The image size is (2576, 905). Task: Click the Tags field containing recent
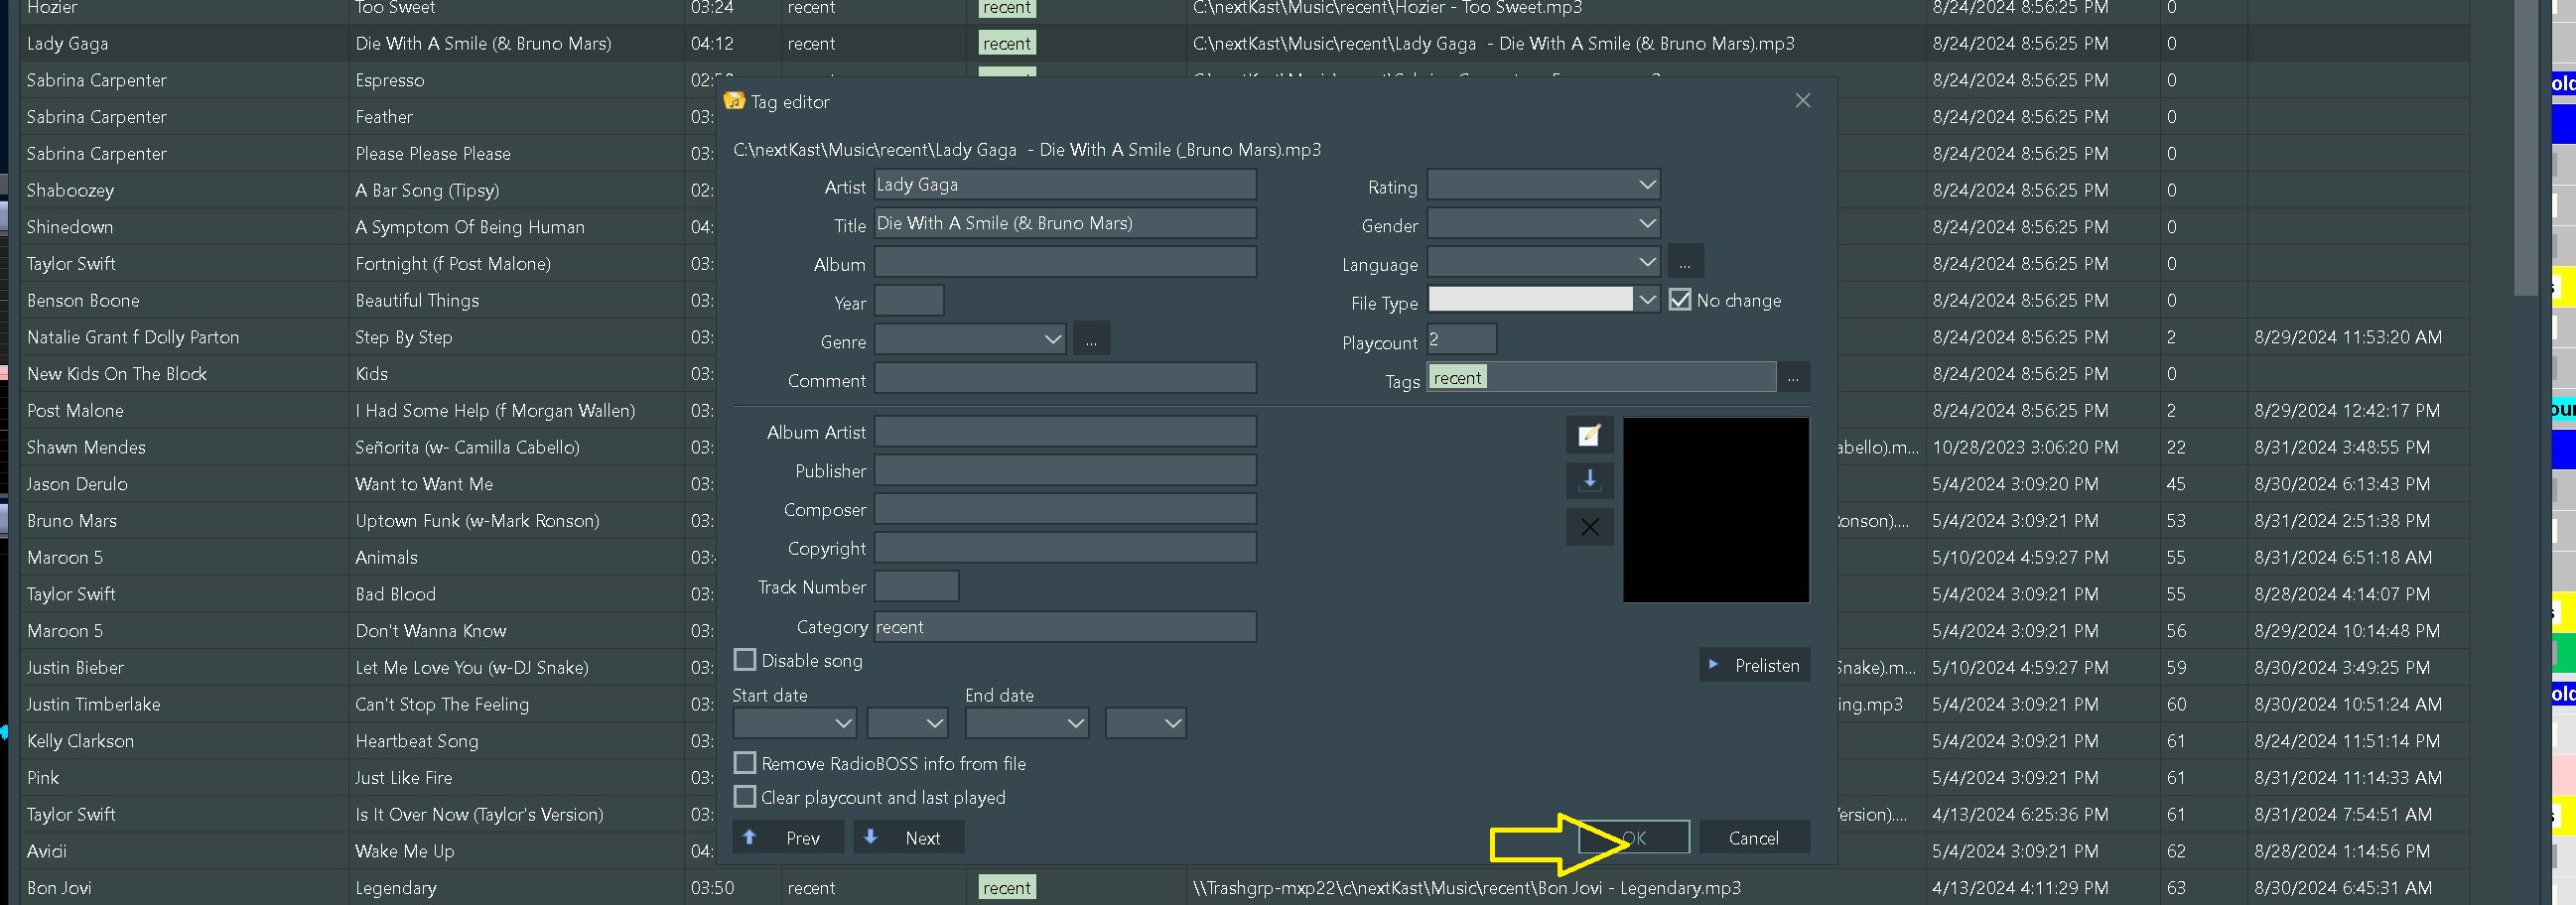point(1601,377)
